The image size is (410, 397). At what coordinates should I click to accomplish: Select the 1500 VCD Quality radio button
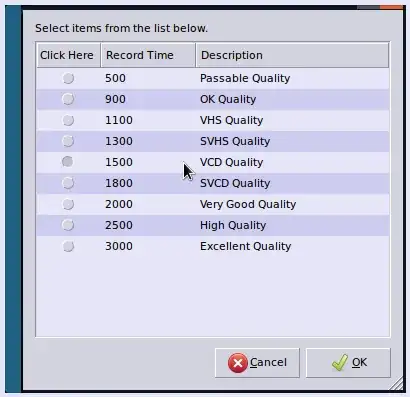68,162
